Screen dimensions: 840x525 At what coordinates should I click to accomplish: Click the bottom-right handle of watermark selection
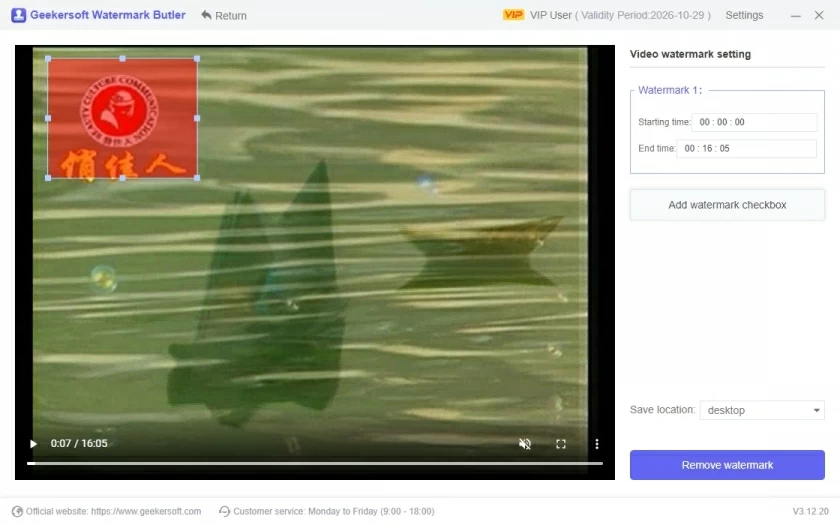pos(197,178)
